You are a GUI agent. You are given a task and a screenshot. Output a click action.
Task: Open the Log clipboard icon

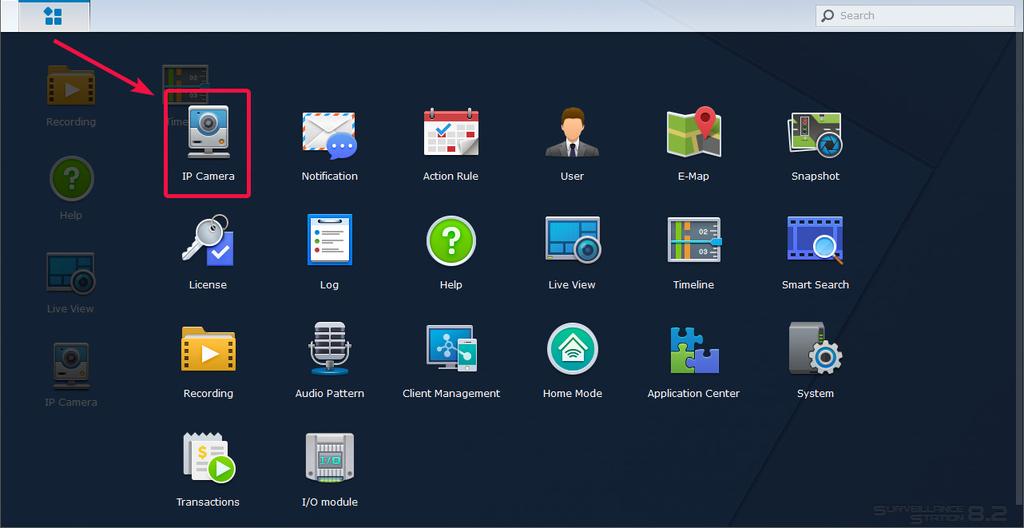tap(330, 240)
